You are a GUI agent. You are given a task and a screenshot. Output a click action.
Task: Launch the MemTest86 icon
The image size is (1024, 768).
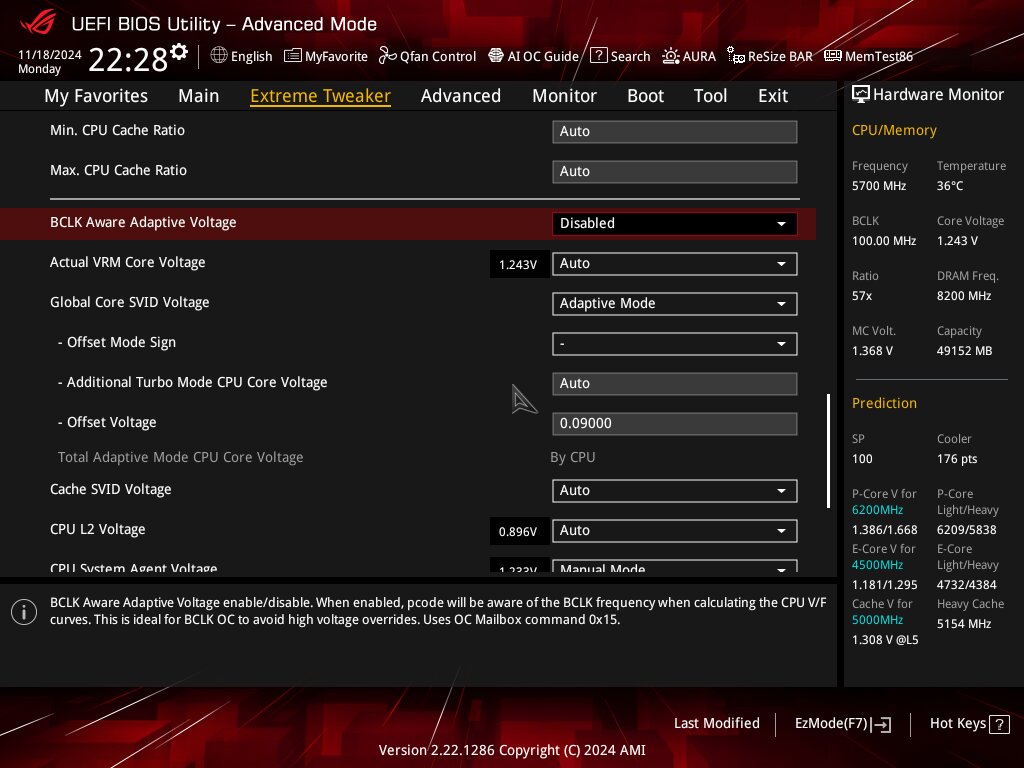[833, 56]
